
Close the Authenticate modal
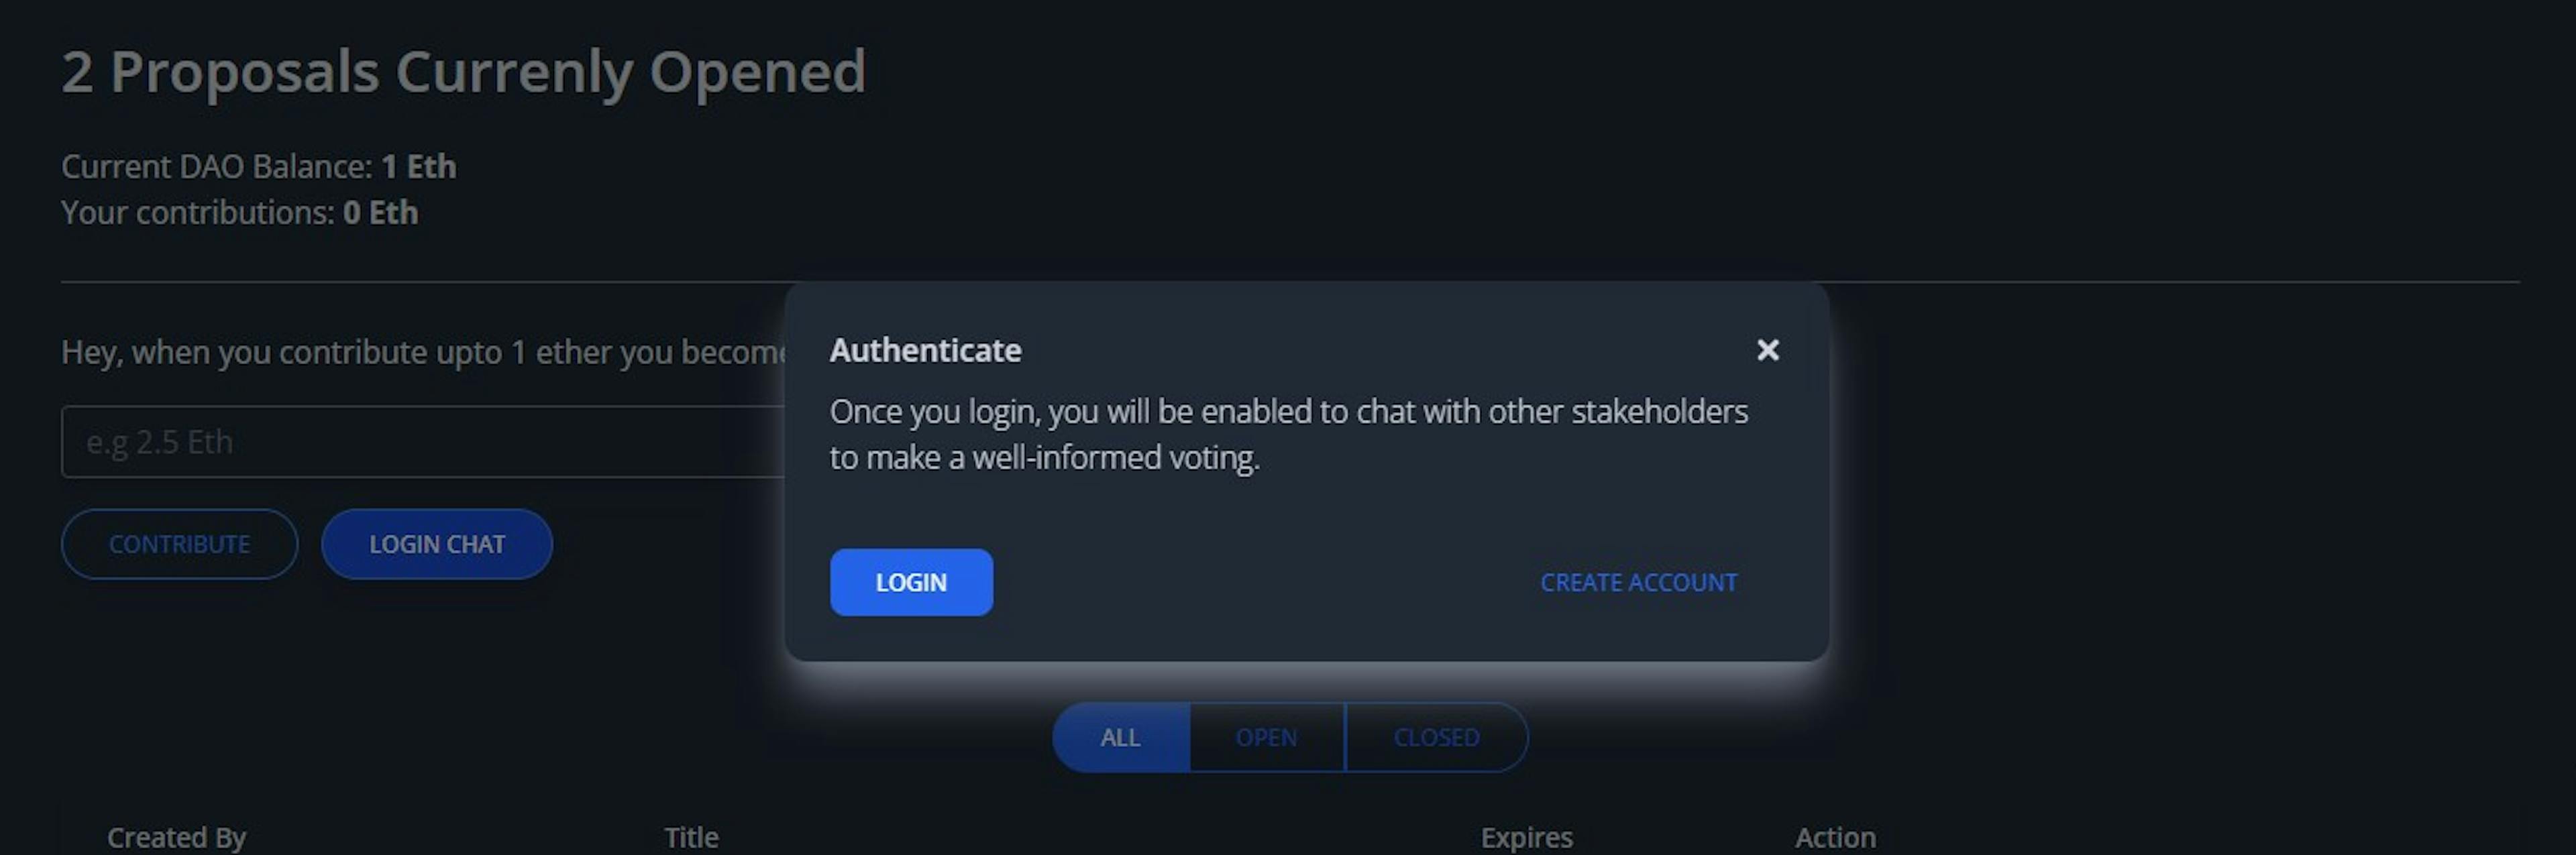pos(1768,348)
